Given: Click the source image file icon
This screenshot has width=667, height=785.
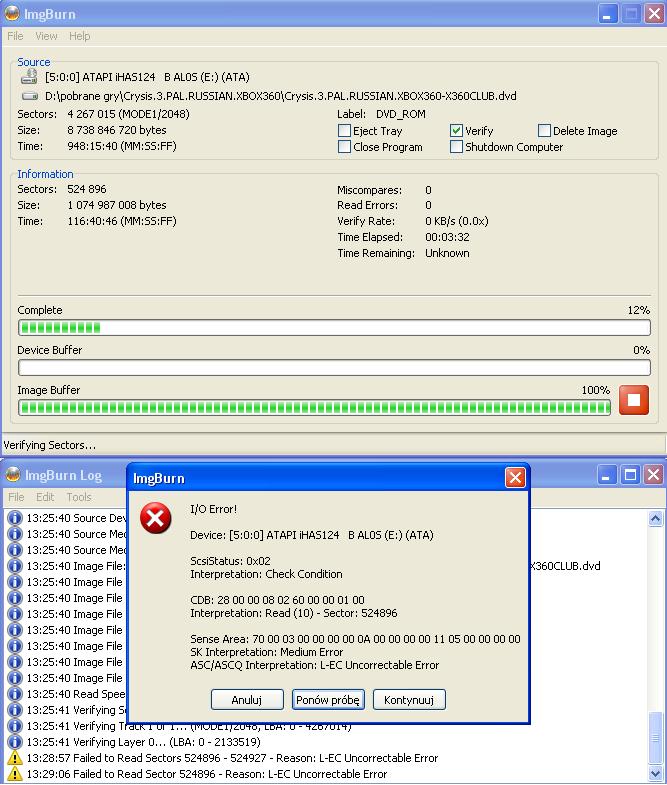Looking at the screenshot, I should point(28,96).
